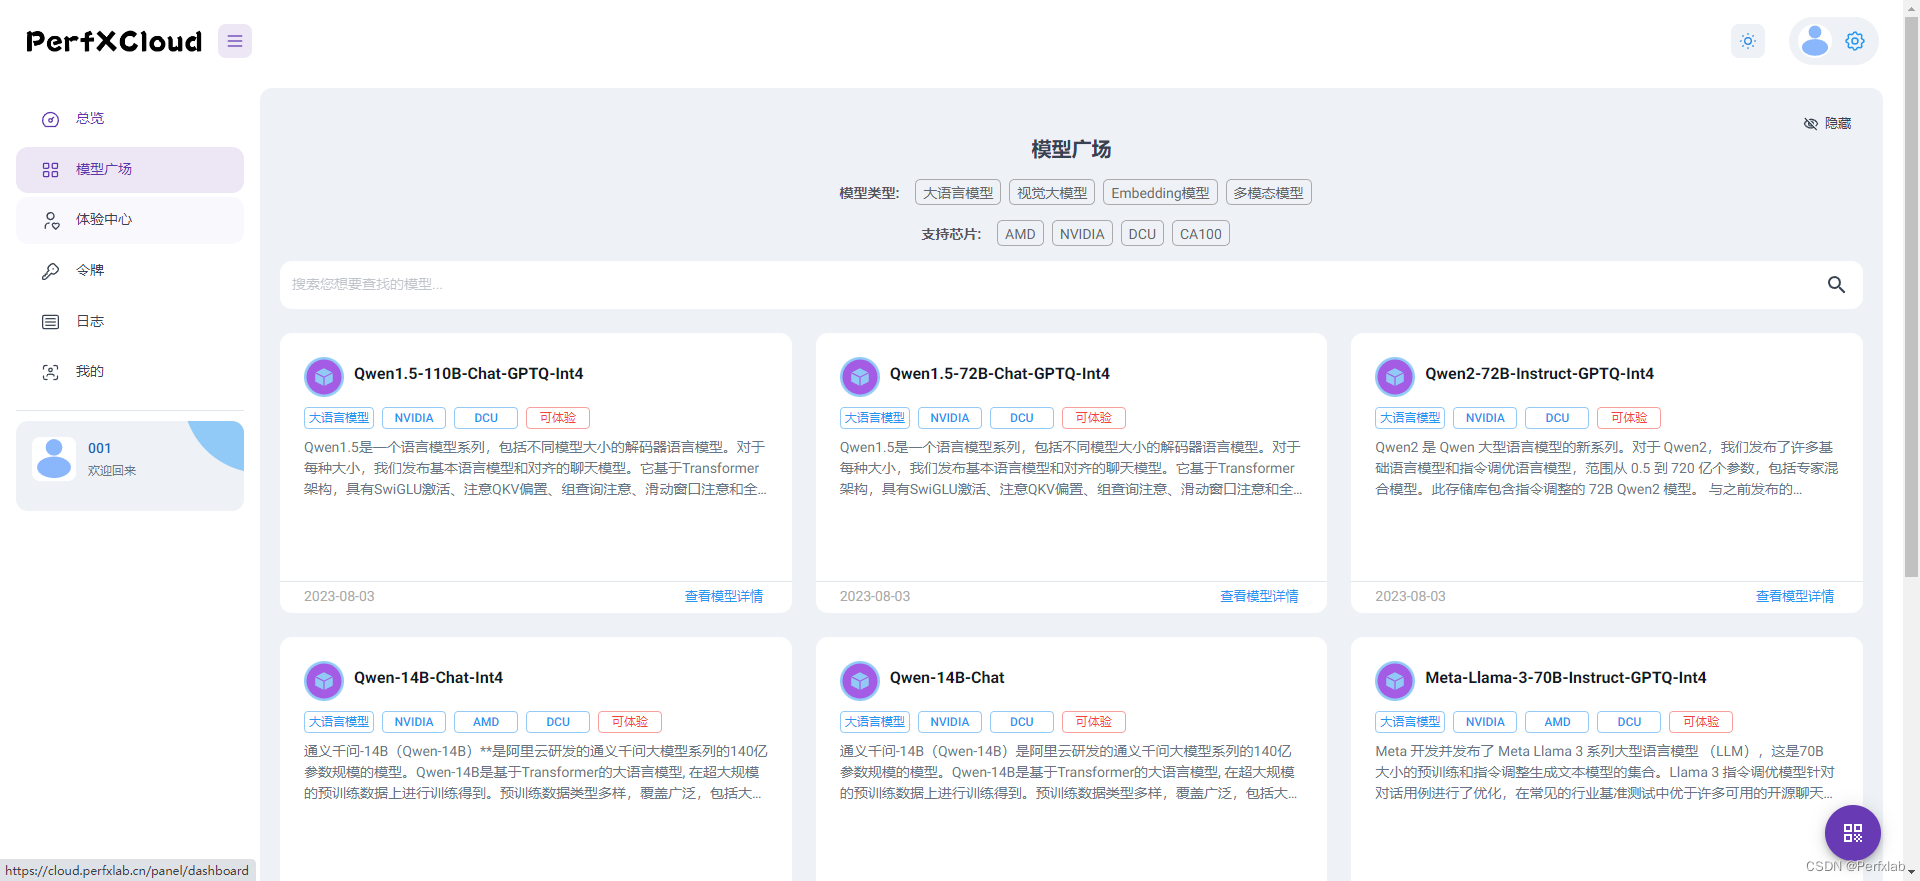Click 可体验 tag on Qwen2-72B-Instruct card
The height and width of the screenshot is (881, 1920).
[x=1629, y=418]
